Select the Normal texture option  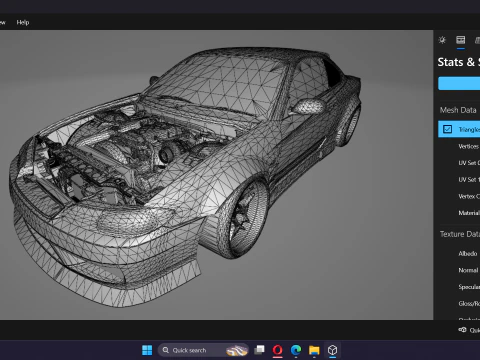468,270
